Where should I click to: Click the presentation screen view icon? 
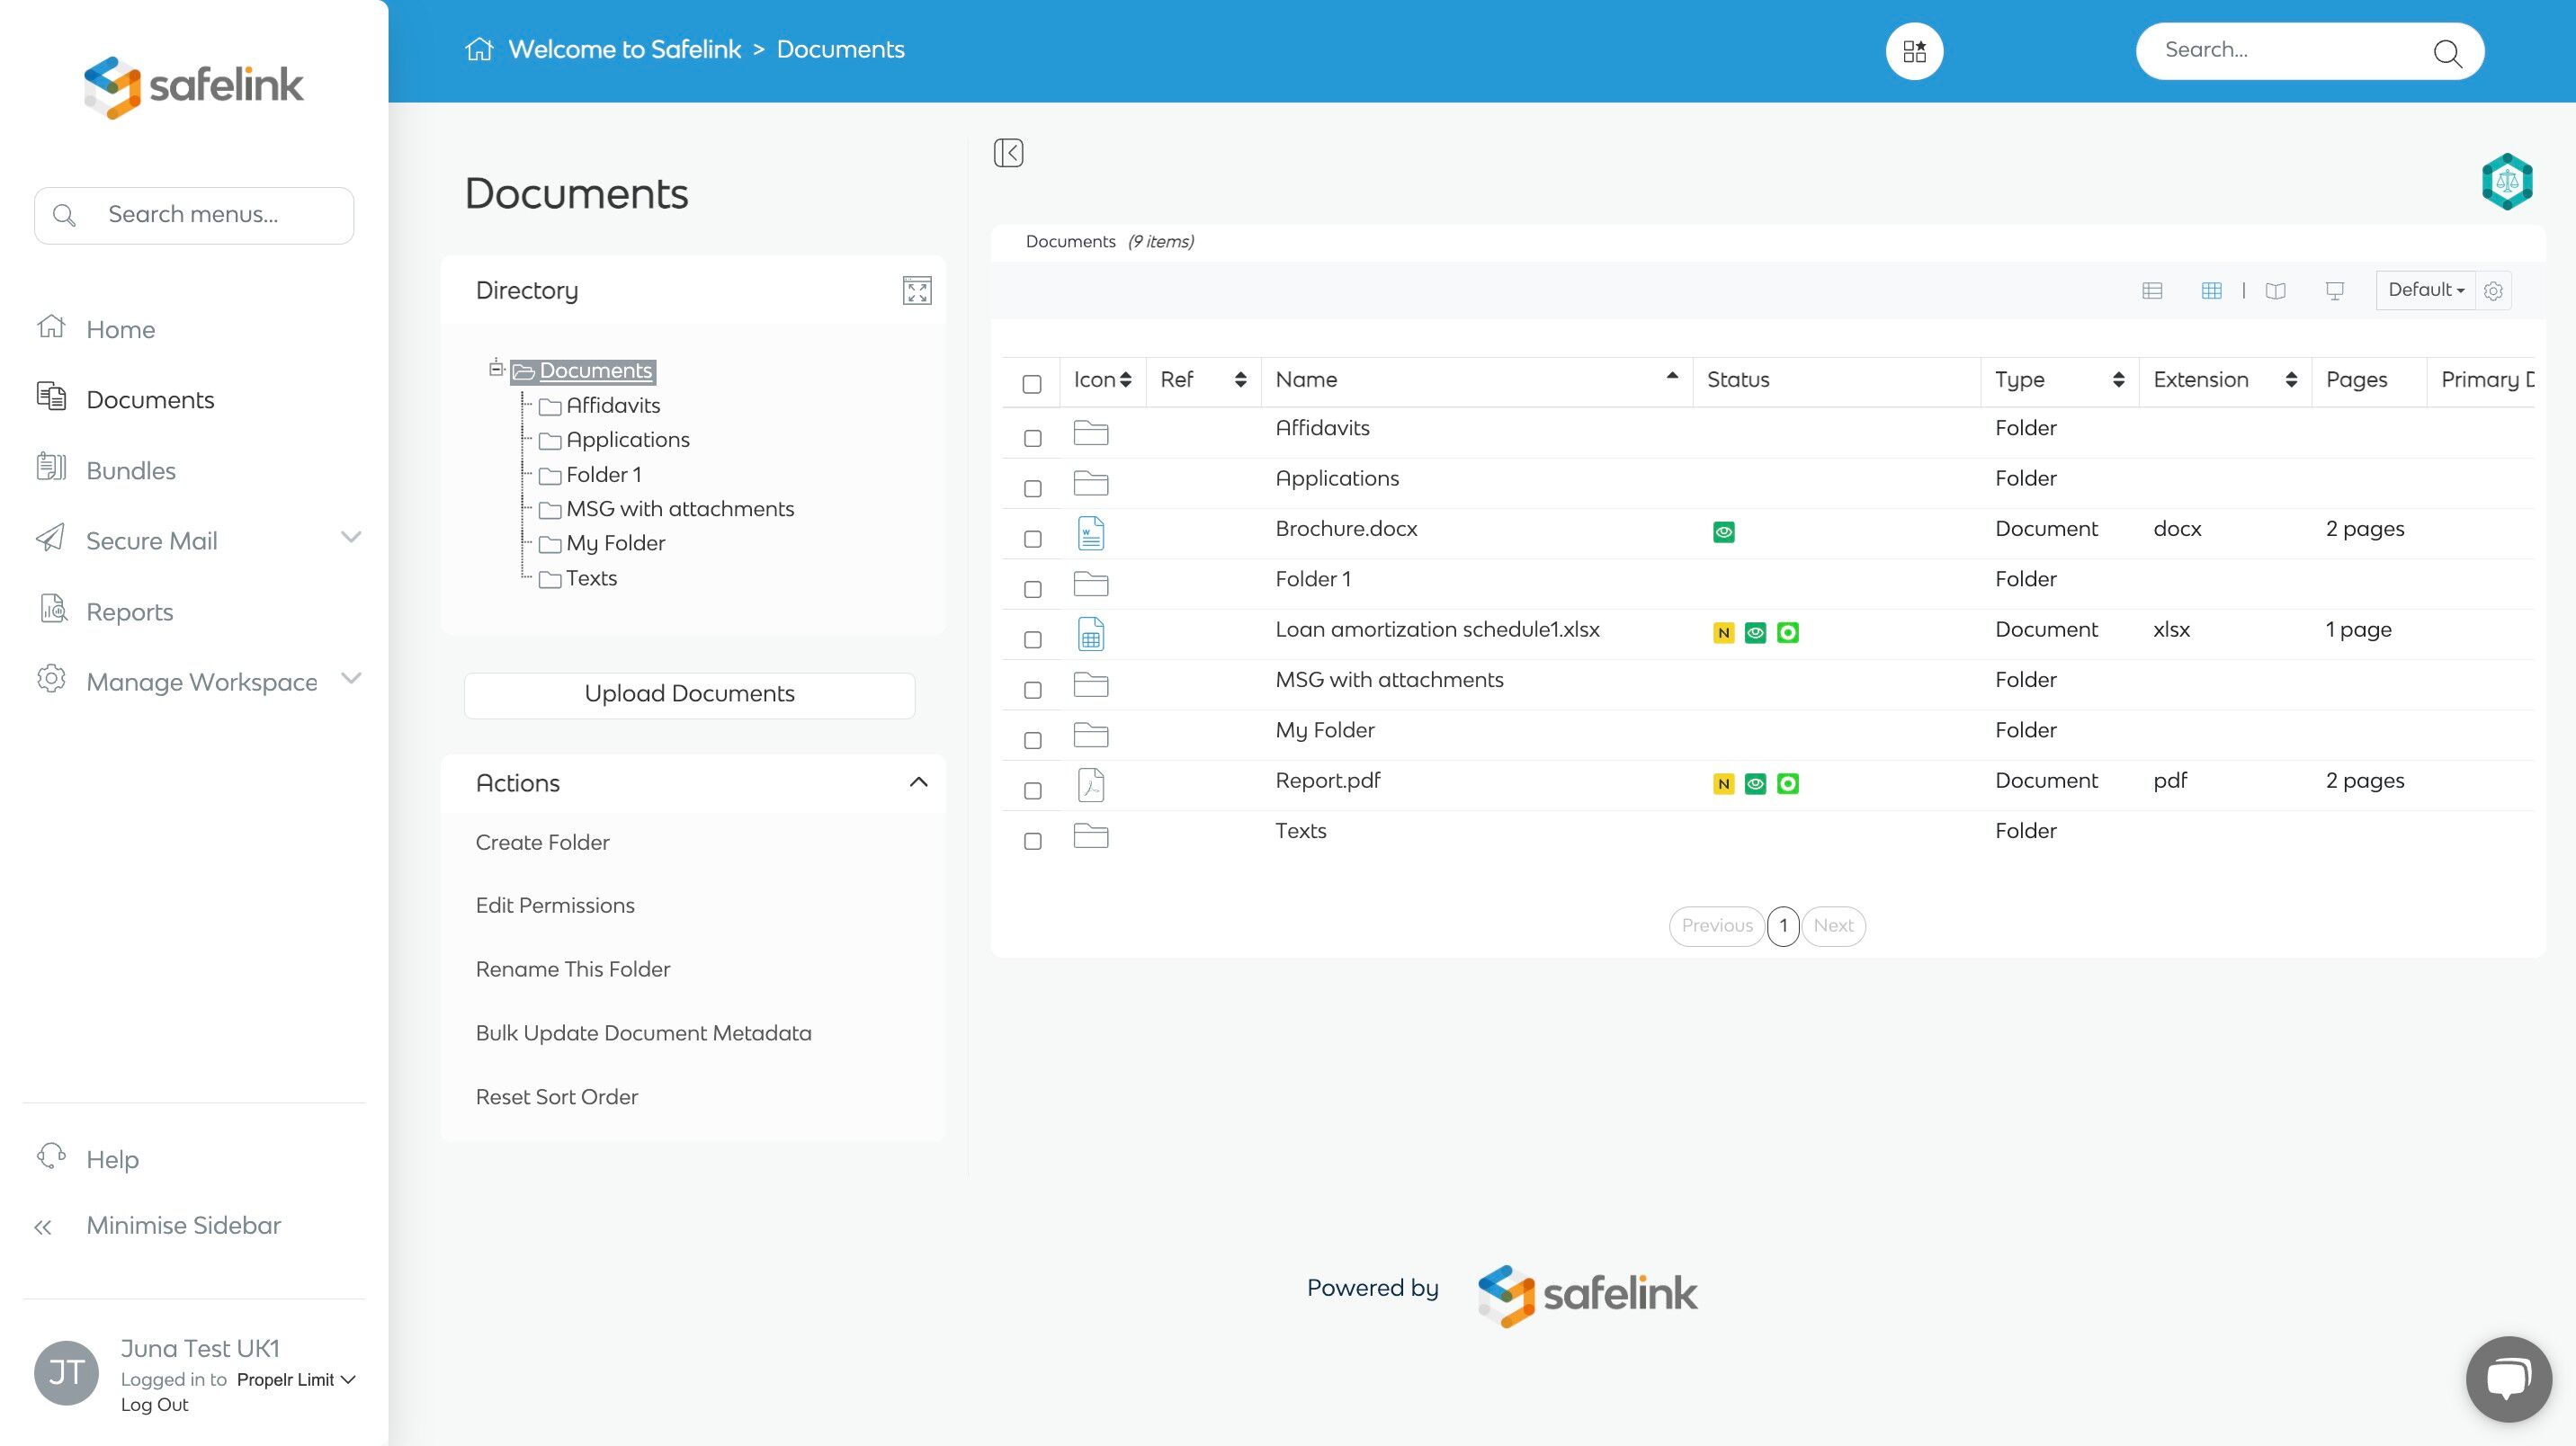click(x=2334, y=291)
